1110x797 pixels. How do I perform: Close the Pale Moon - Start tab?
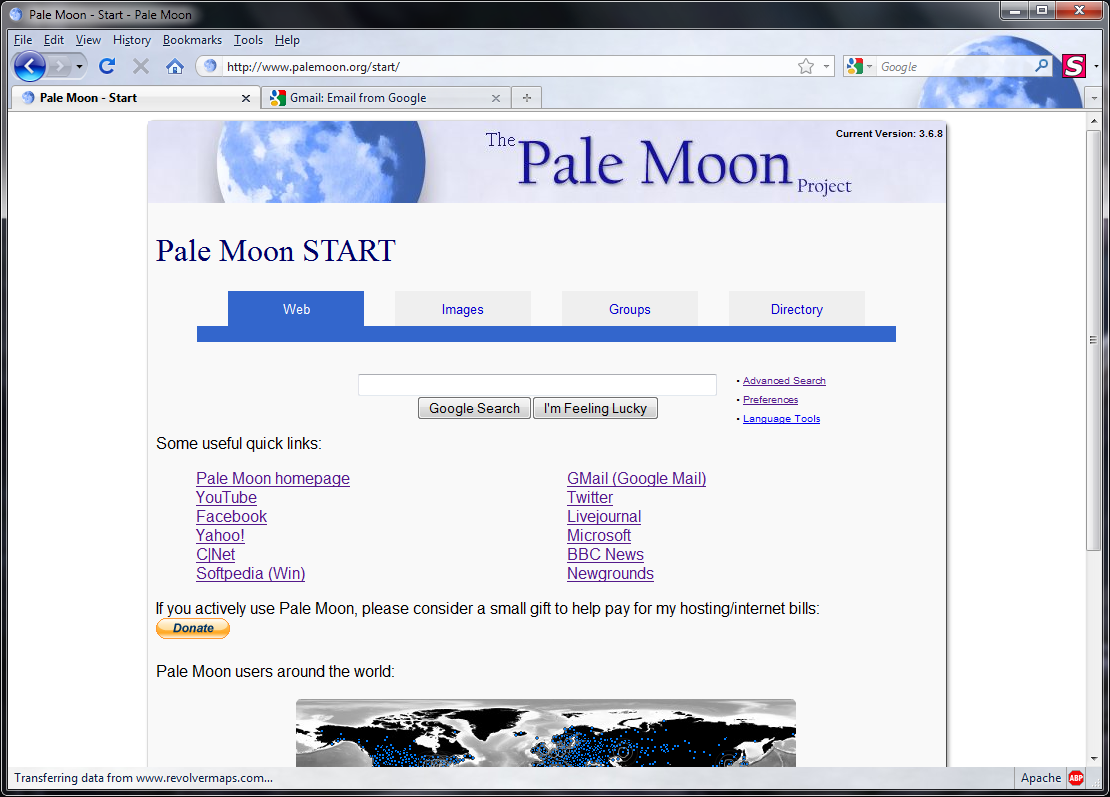pyautogui.click(x=246, y=98)
